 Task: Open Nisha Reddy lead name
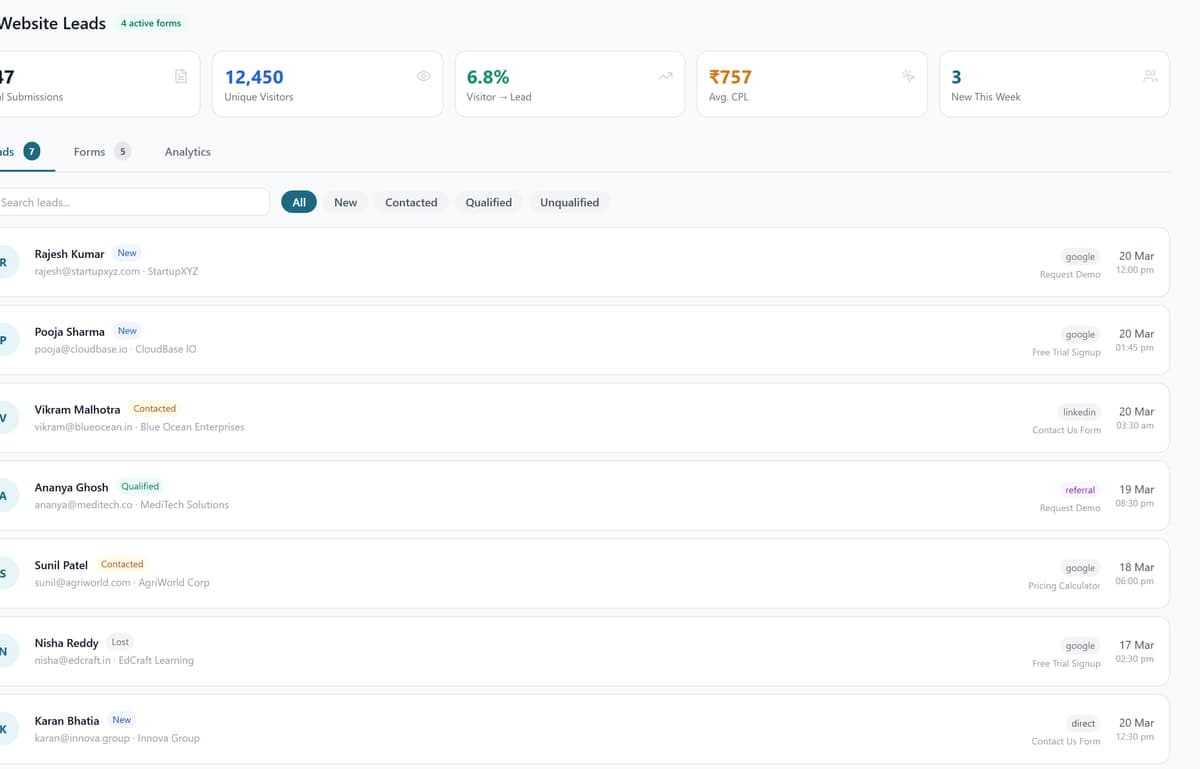click(x=66, y=644)
